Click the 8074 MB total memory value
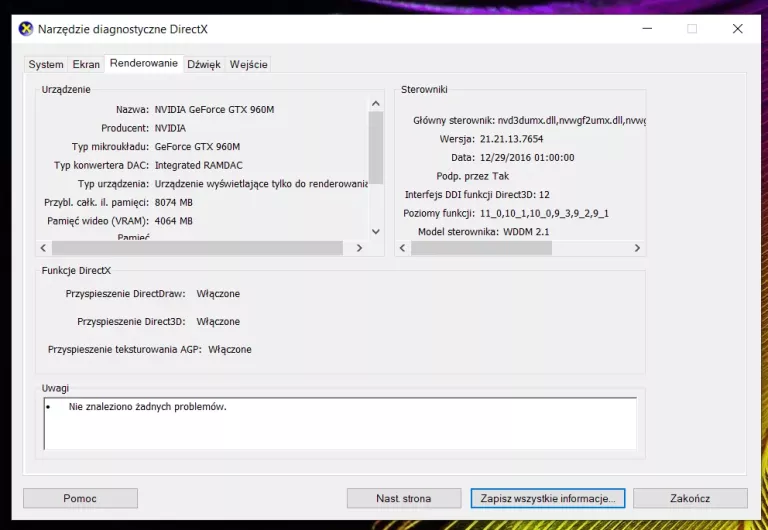The width and height of the screenshot is (768, 530). 173,202
